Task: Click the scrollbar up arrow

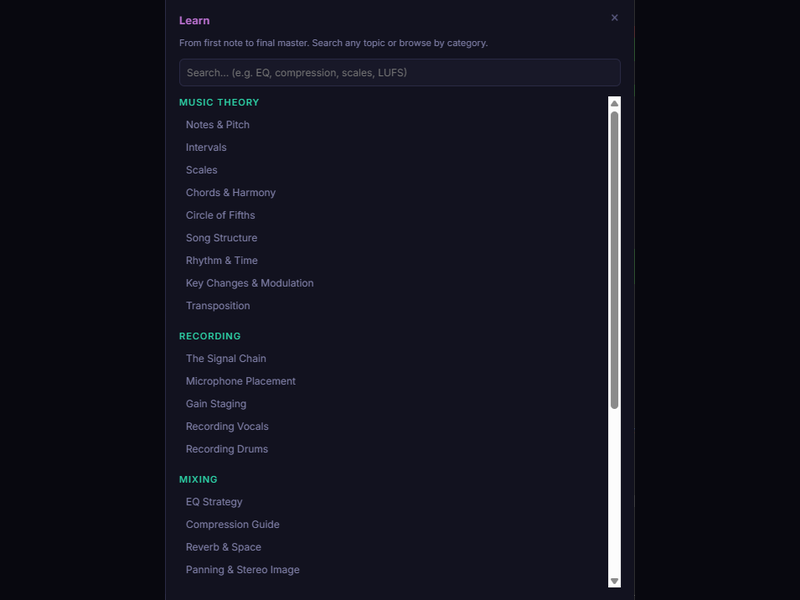Action: pos(614,103)
